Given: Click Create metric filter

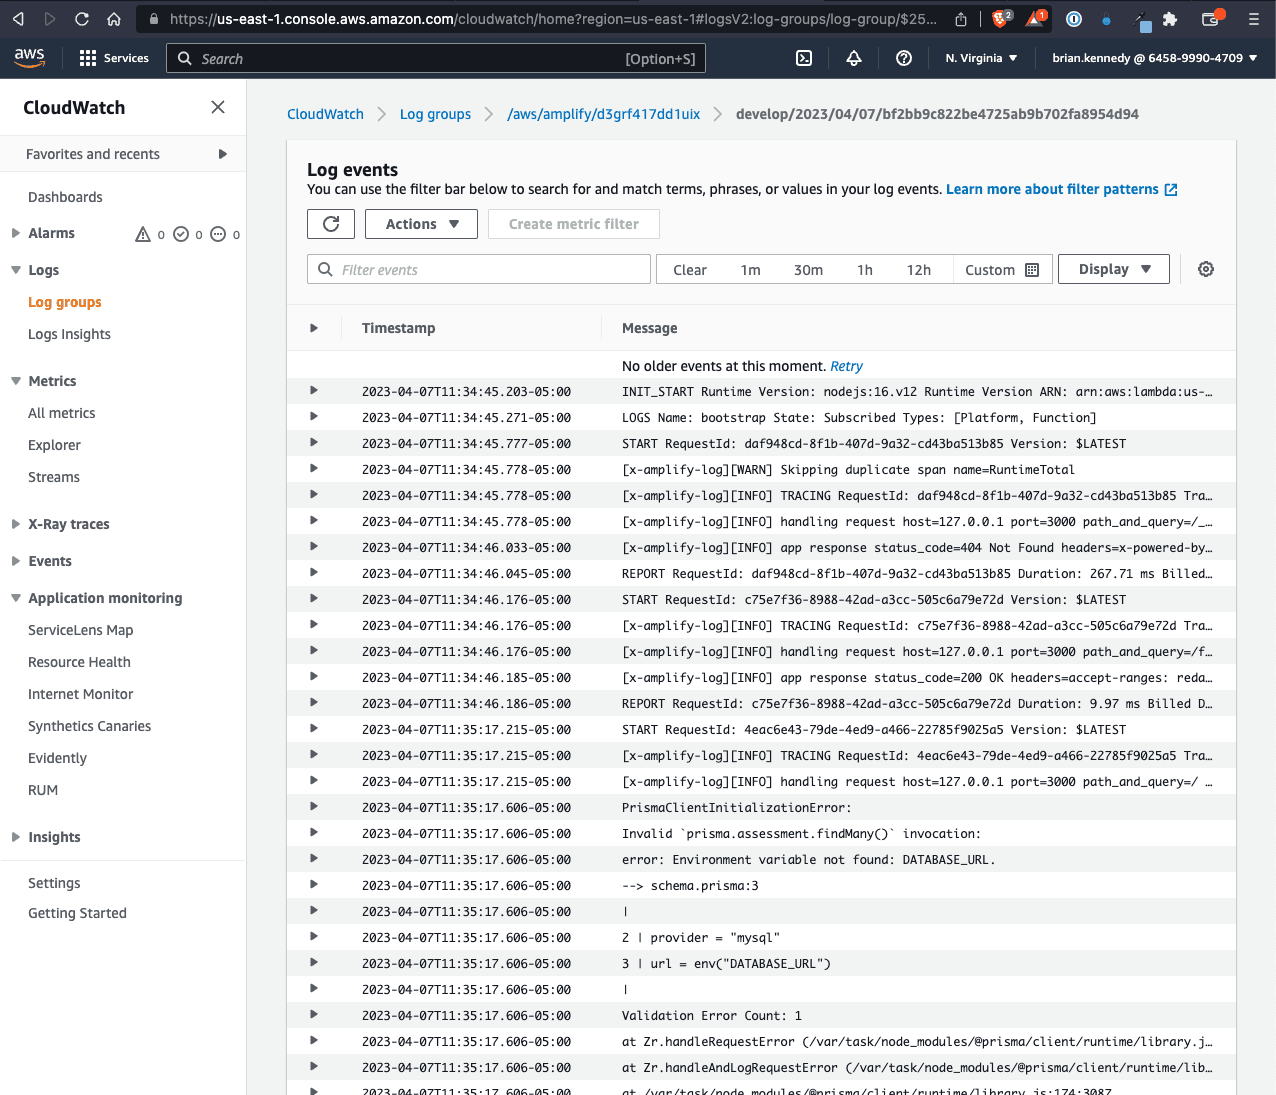Looking at the screenshot, I should pos(573,224).
